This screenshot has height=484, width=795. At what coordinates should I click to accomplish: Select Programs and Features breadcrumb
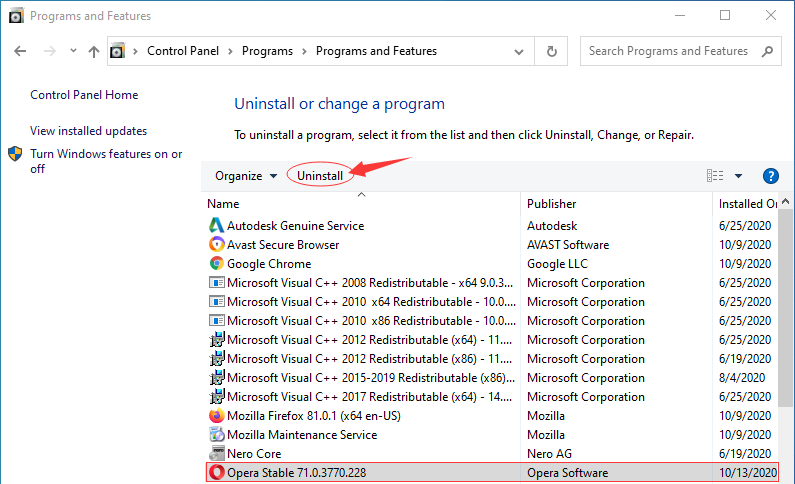(x=376, y=51)
